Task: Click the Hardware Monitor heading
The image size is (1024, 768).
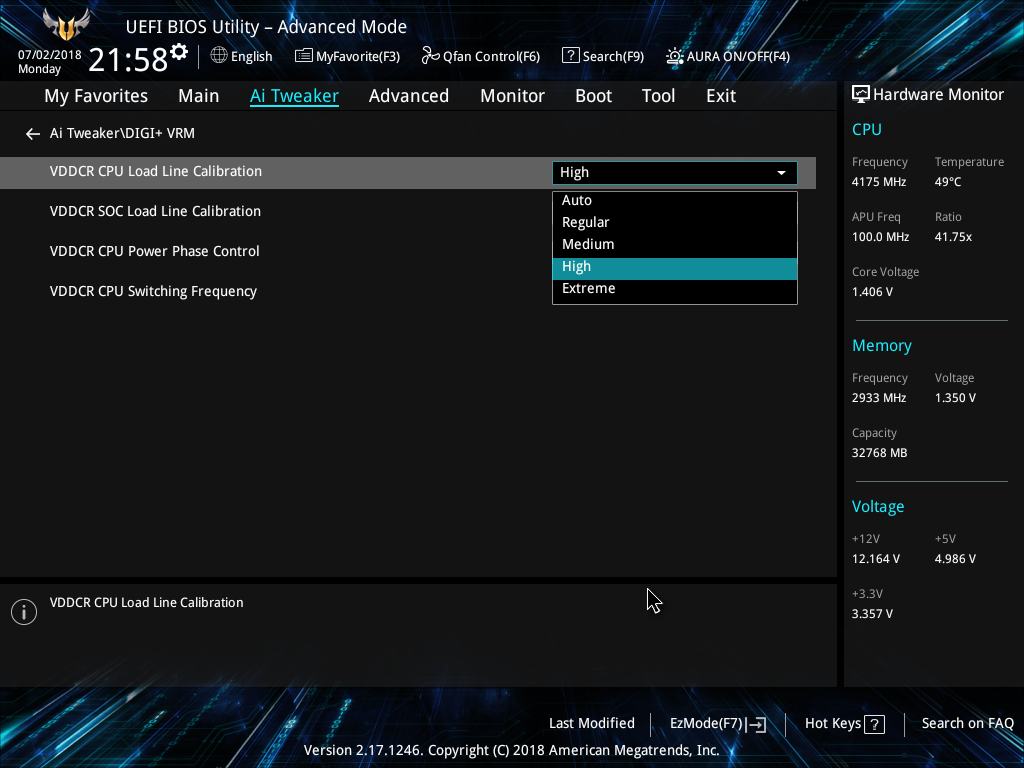Action: pos(938,95)
